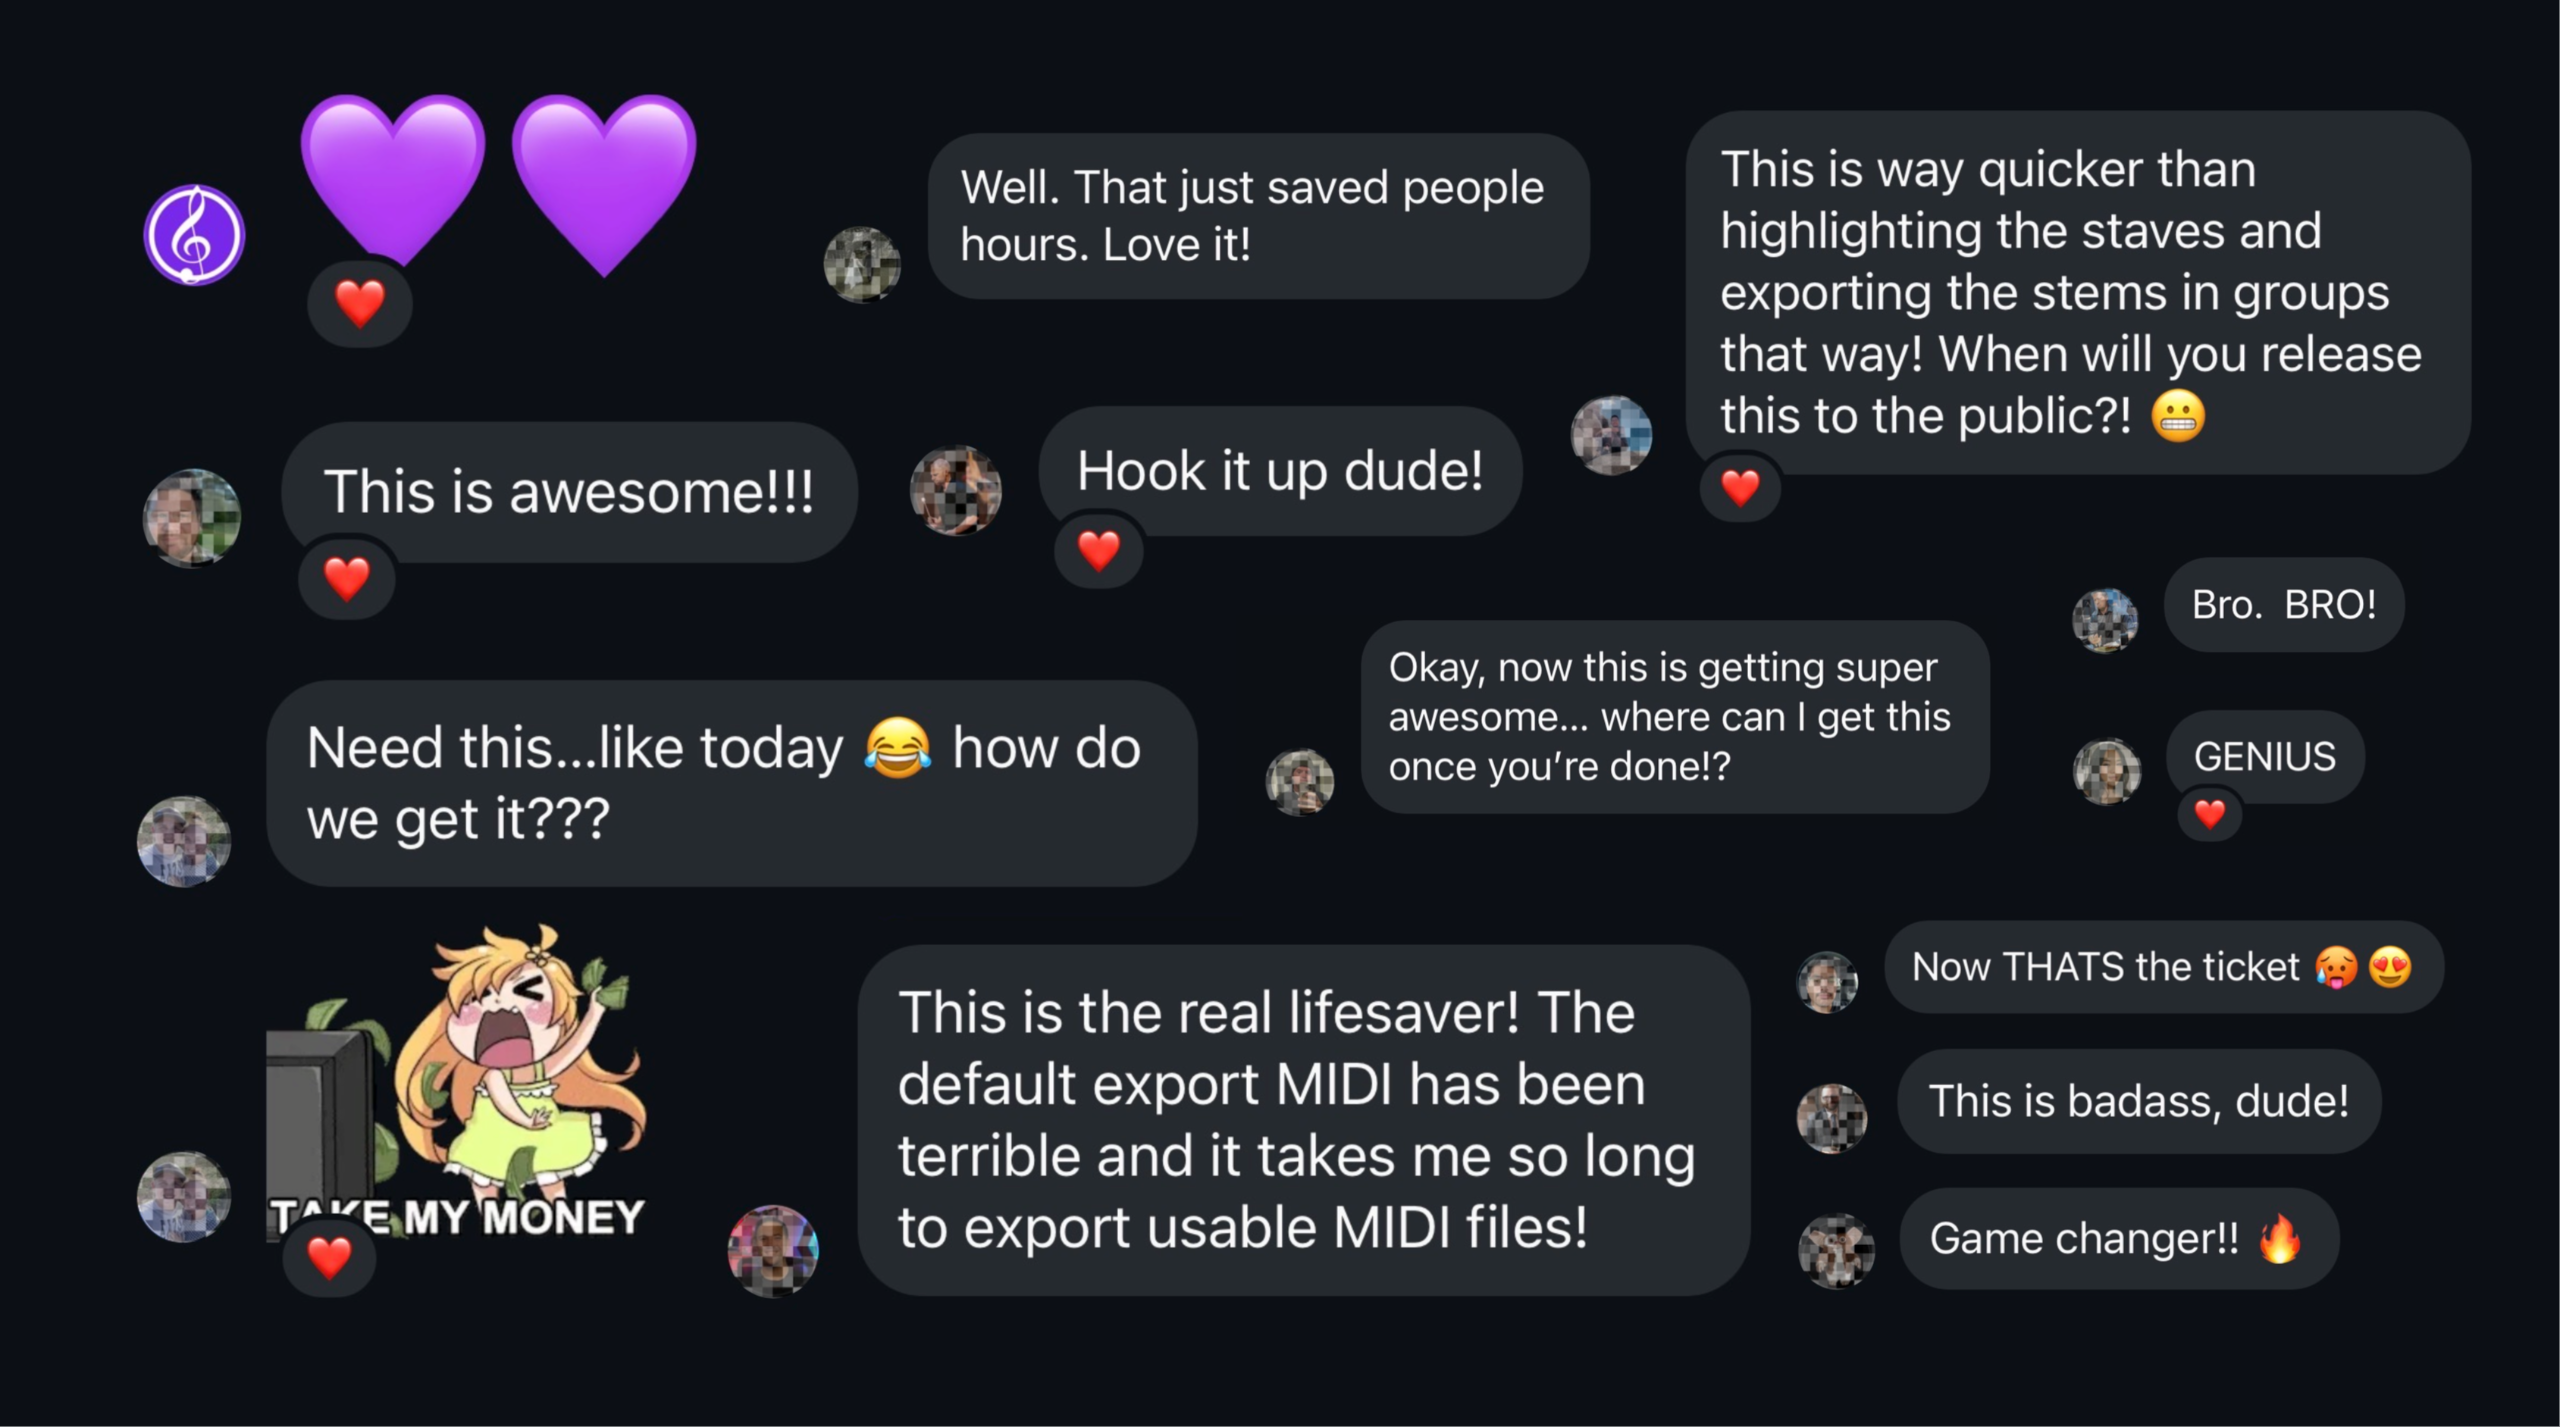Viewport: 2560px width, 1427px height.
Task: Open avatar next to 'Game changer!!' message
Action: tap(1836, 1250)
